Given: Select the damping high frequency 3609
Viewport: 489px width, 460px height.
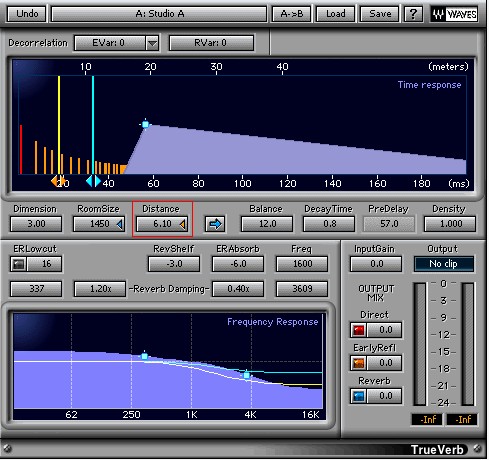Looking at the screenshot, I should point(302,289).
